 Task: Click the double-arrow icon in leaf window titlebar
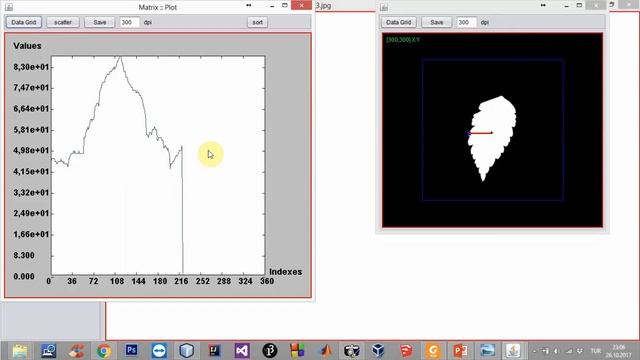tap(543, 5)
